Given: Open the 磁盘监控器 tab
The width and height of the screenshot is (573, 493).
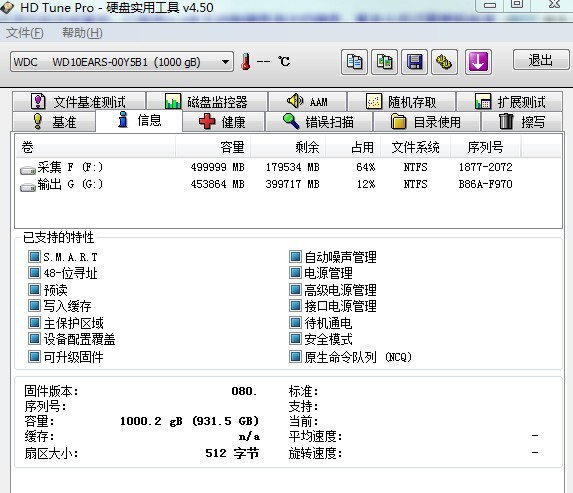Looking at the screenshot, I should click(x=207, y=102).
